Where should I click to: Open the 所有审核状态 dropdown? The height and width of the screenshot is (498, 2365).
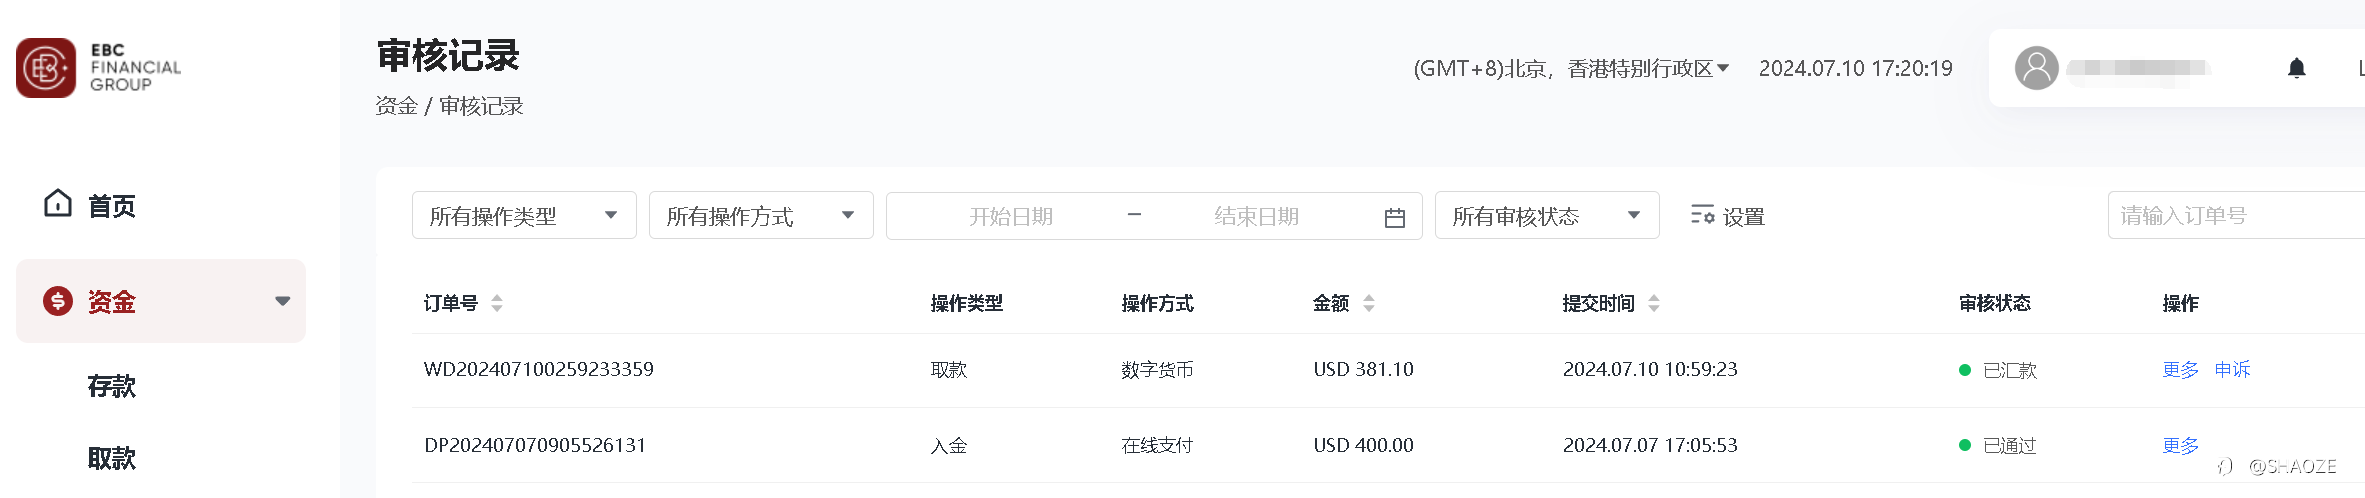click(x=1547, y=215)
